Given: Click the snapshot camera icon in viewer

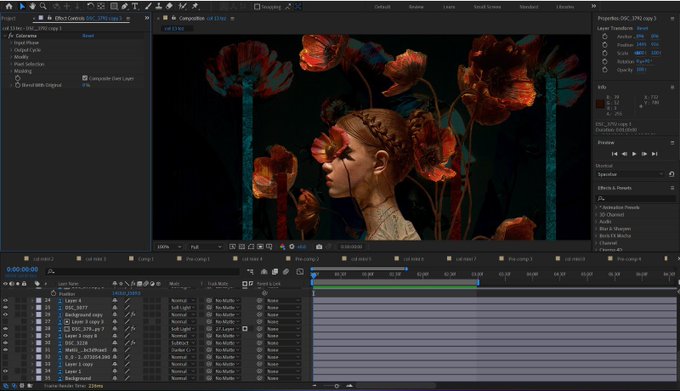Looking at the screenshot, I should click(x=319, y=247).
